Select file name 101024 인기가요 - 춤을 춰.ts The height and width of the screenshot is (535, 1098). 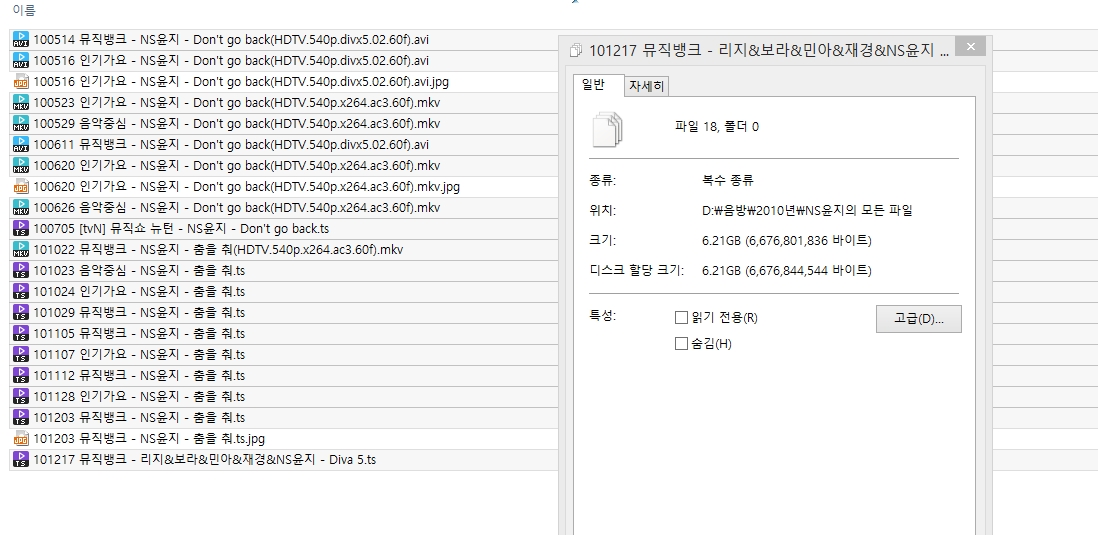[x=139, y=292]
